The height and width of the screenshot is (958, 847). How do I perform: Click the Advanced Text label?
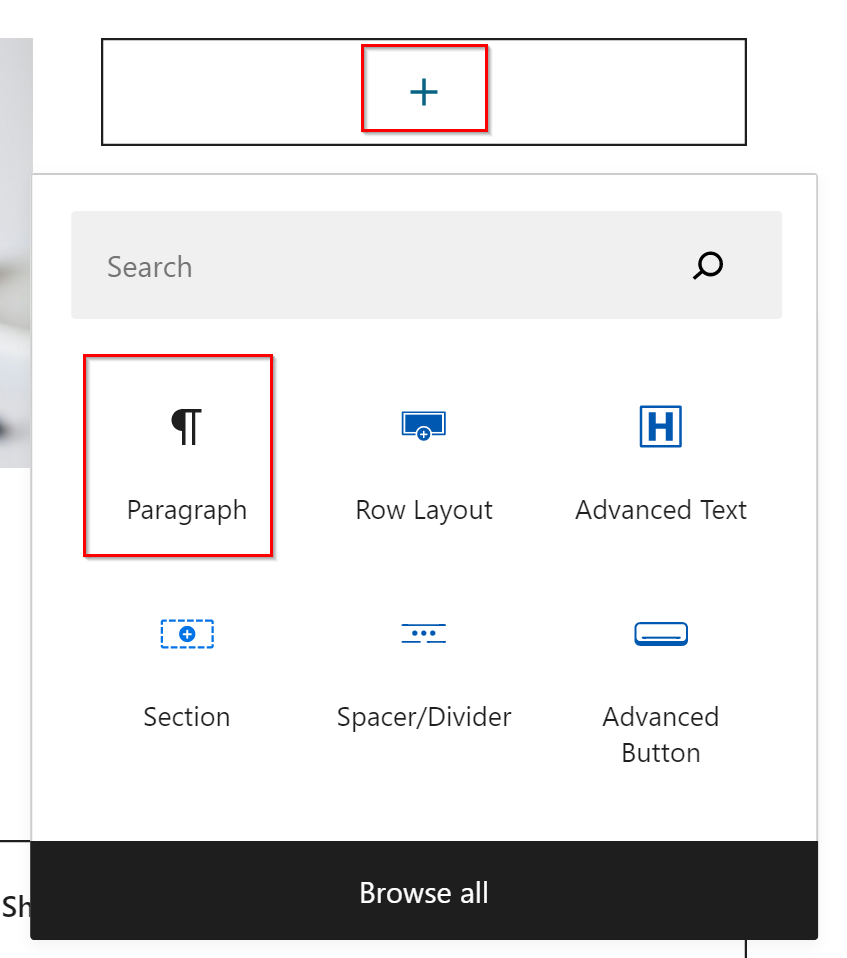click(661, 510)
